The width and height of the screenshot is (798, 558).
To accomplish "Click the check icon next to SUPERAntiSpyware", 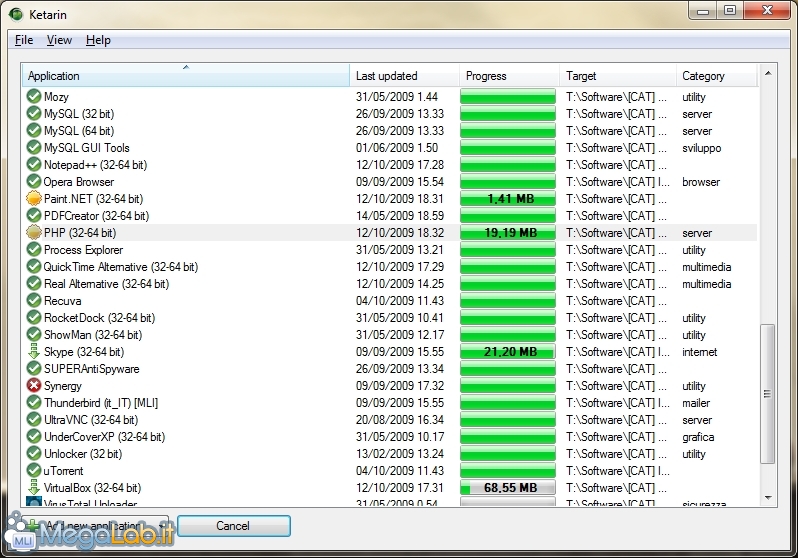I will 34,369.
